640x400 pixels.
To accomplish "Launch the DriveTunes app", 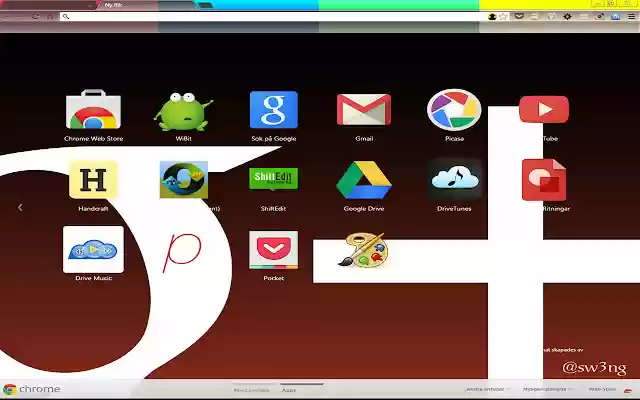I will click(454, 180).
